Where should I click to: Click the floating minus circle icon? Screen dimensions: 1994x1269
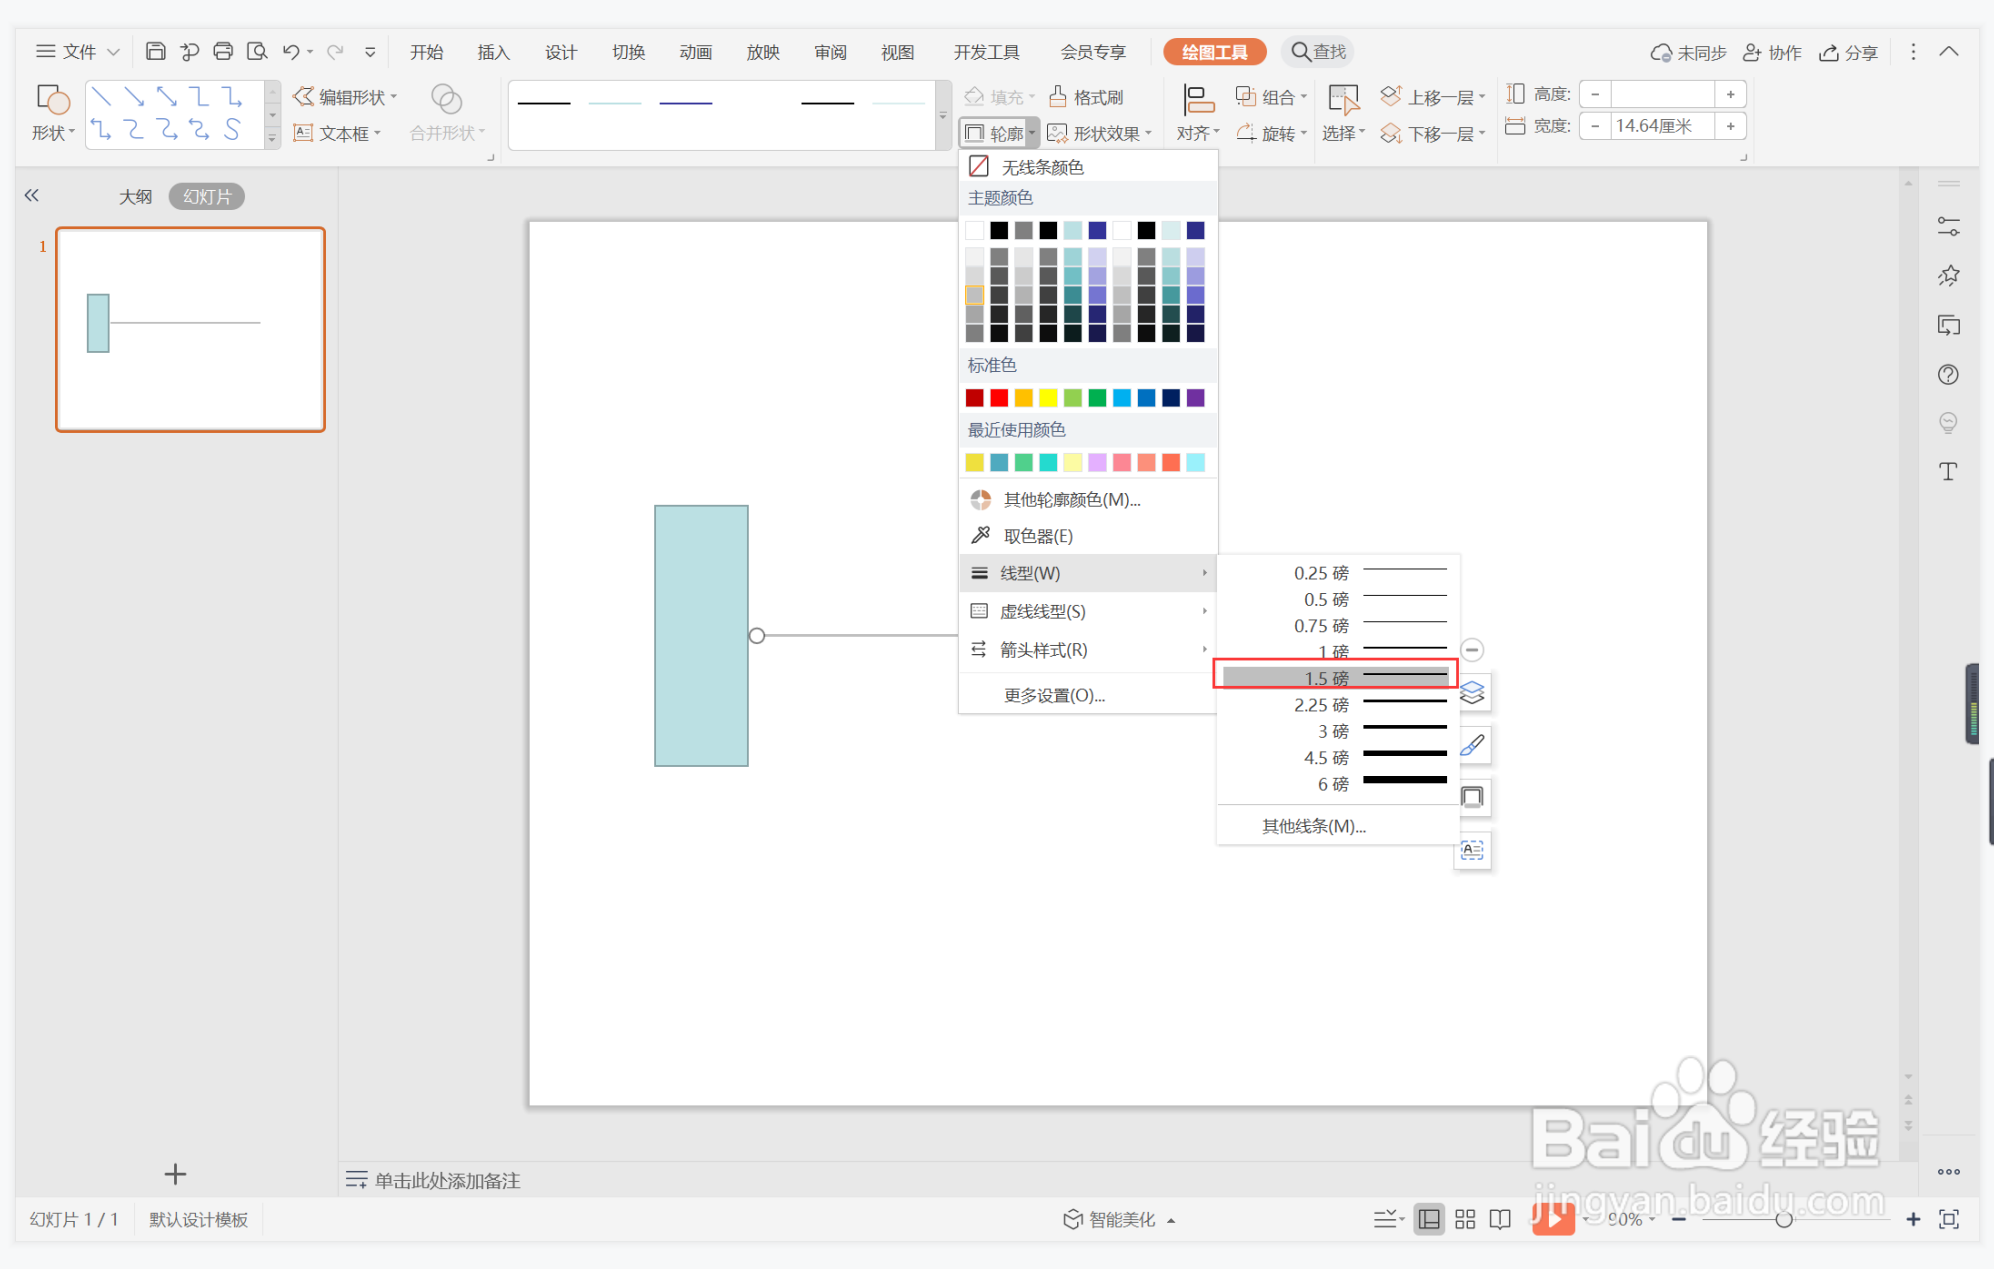click(x=1472, y=649)
